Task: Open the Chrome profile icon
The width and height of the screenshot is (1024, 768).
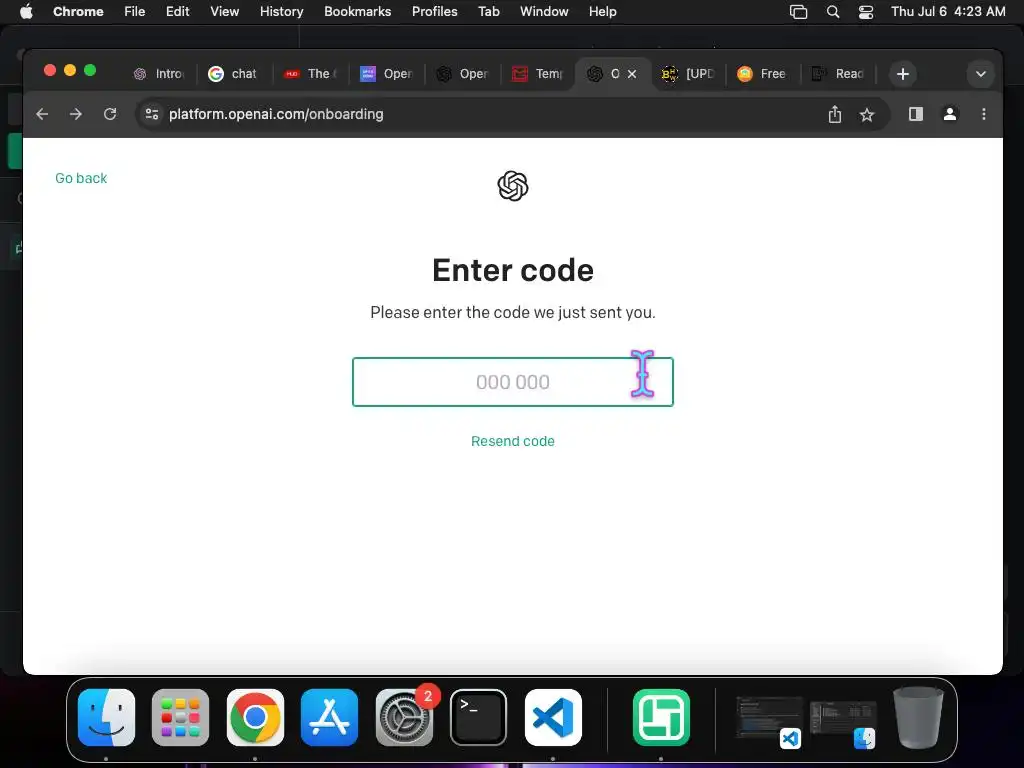Action: click(950, 114)
